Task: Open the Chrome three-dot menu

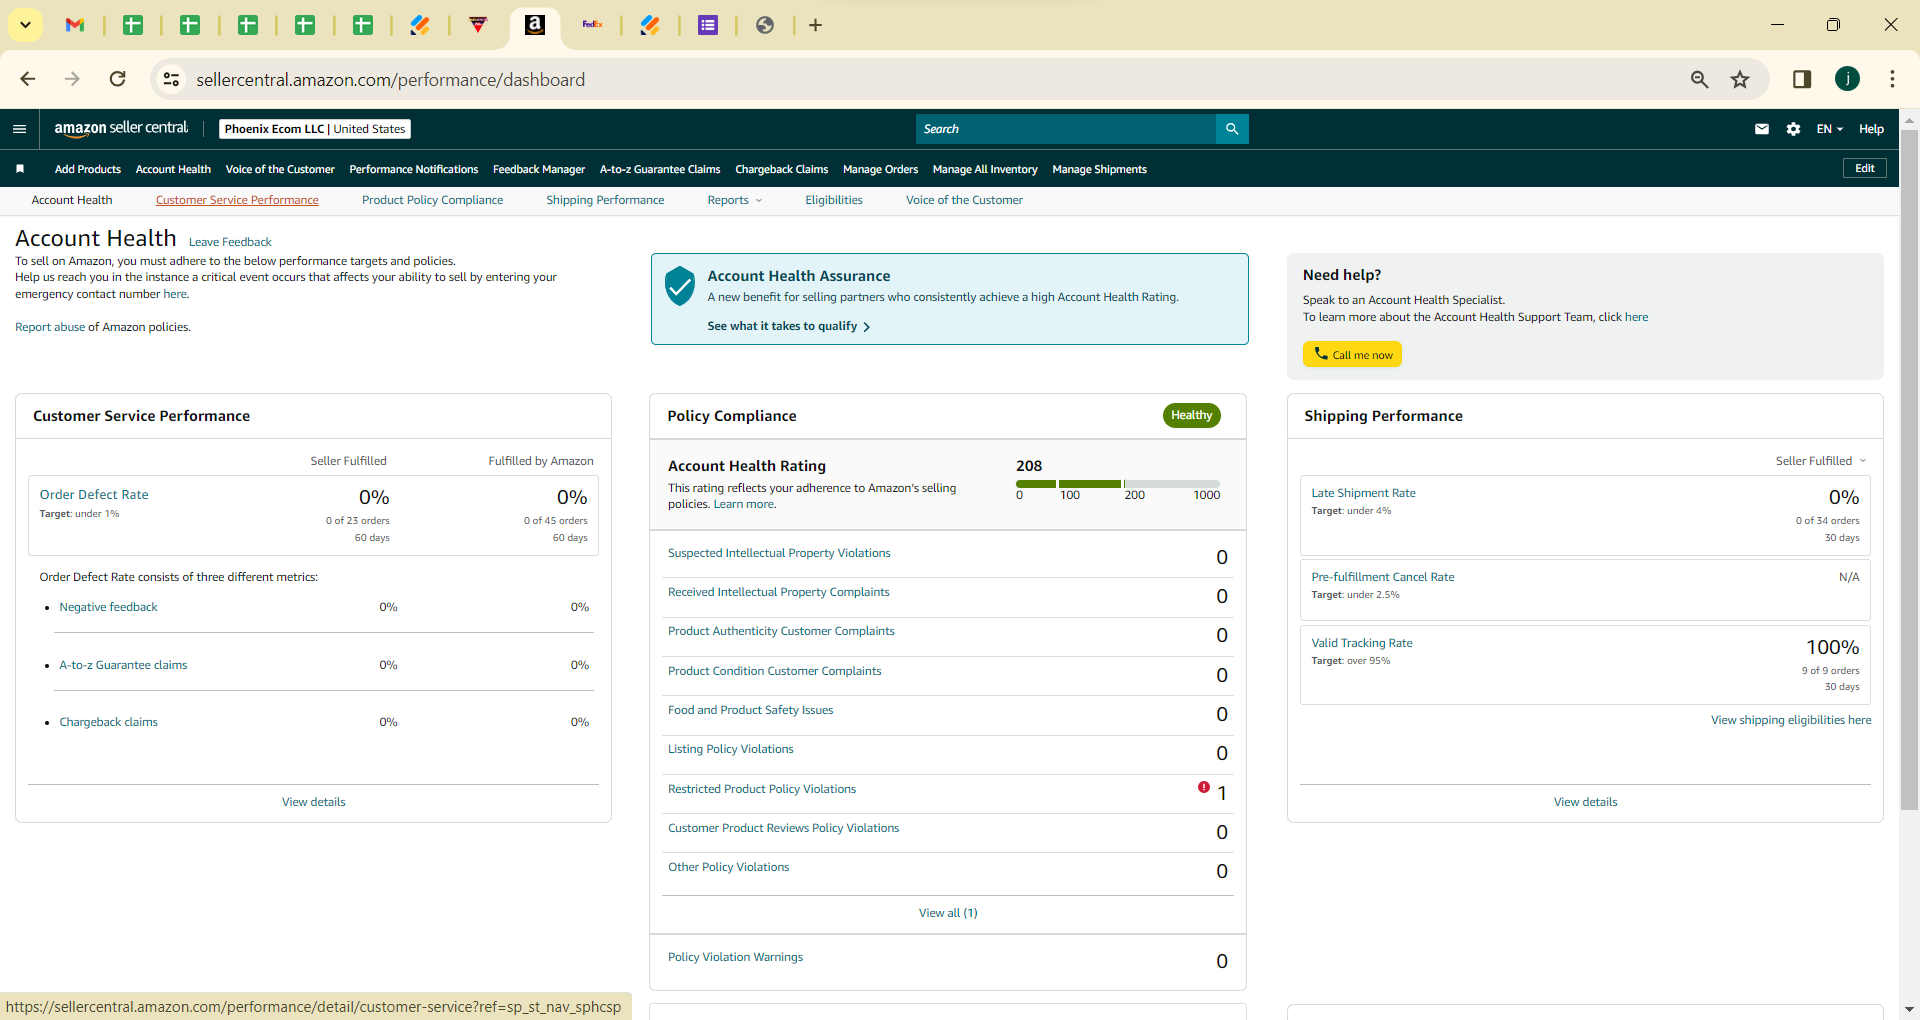Action: coord(1892,79)
